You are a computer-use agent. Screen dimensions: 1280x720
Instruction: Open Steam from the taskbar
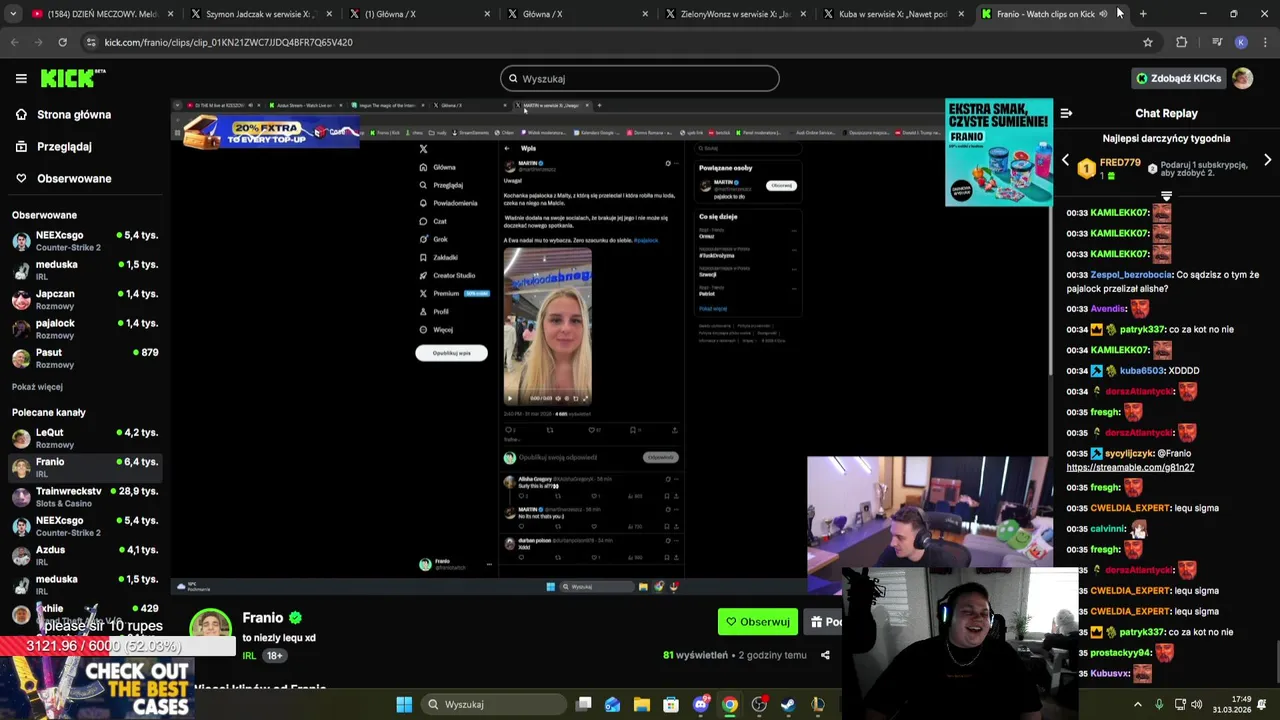(x=788, y=704)
